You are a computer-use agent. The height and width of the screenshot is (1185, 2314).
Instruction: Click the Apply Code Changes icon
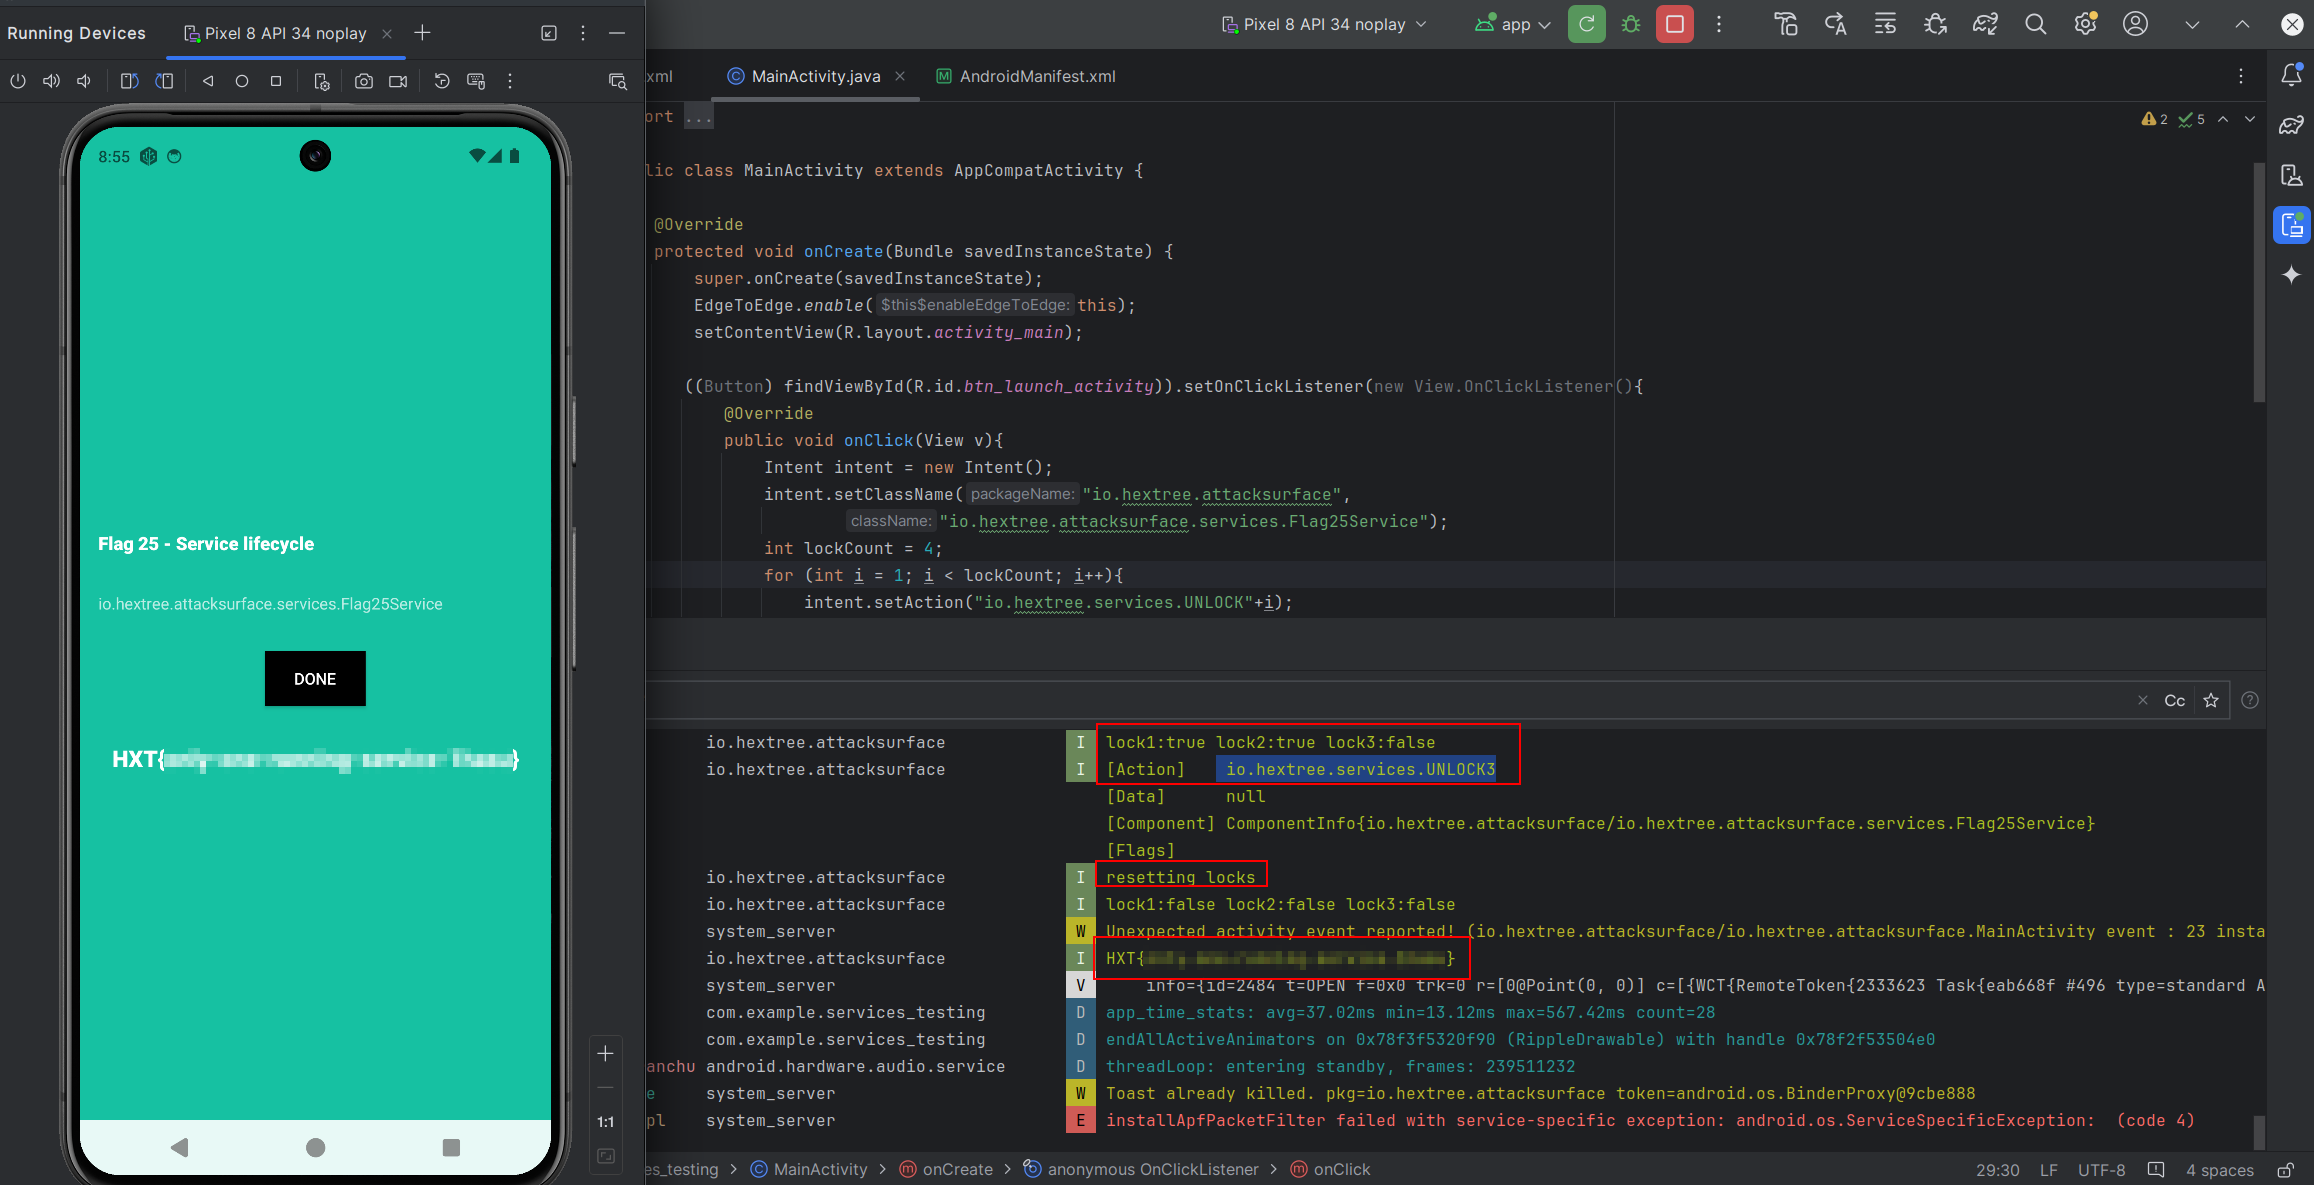pos(1885,24)
